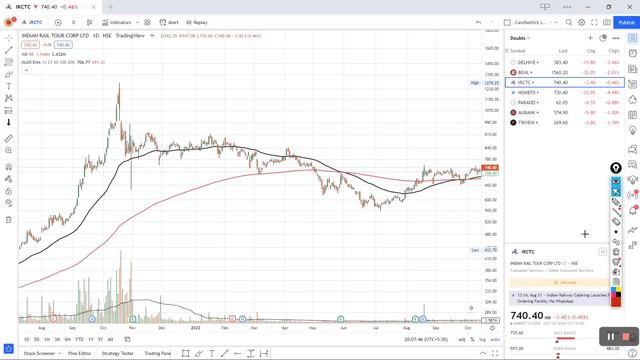Viewport: 640px width, 360px height.
Task: Click the remove drawings trash icon
Action: [x=9, y=220]
